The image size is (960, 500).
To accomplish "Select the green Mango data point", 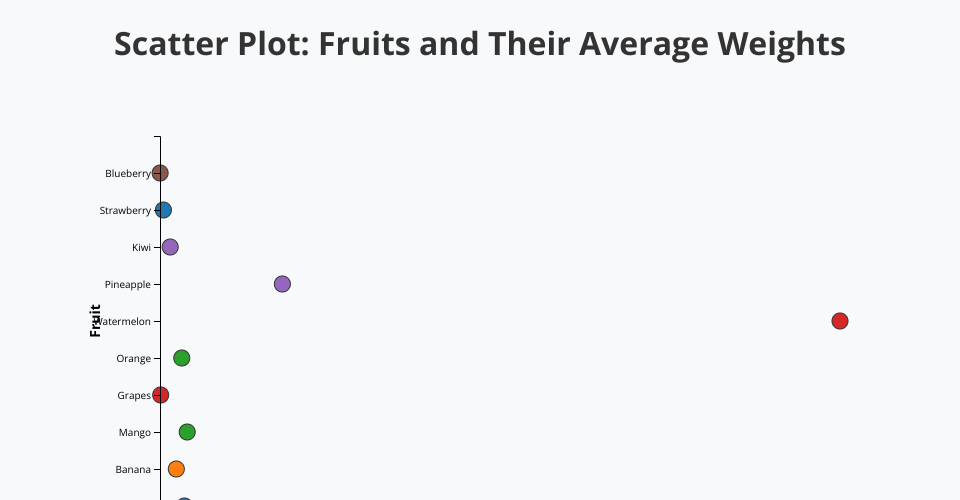I will [187, 432].
